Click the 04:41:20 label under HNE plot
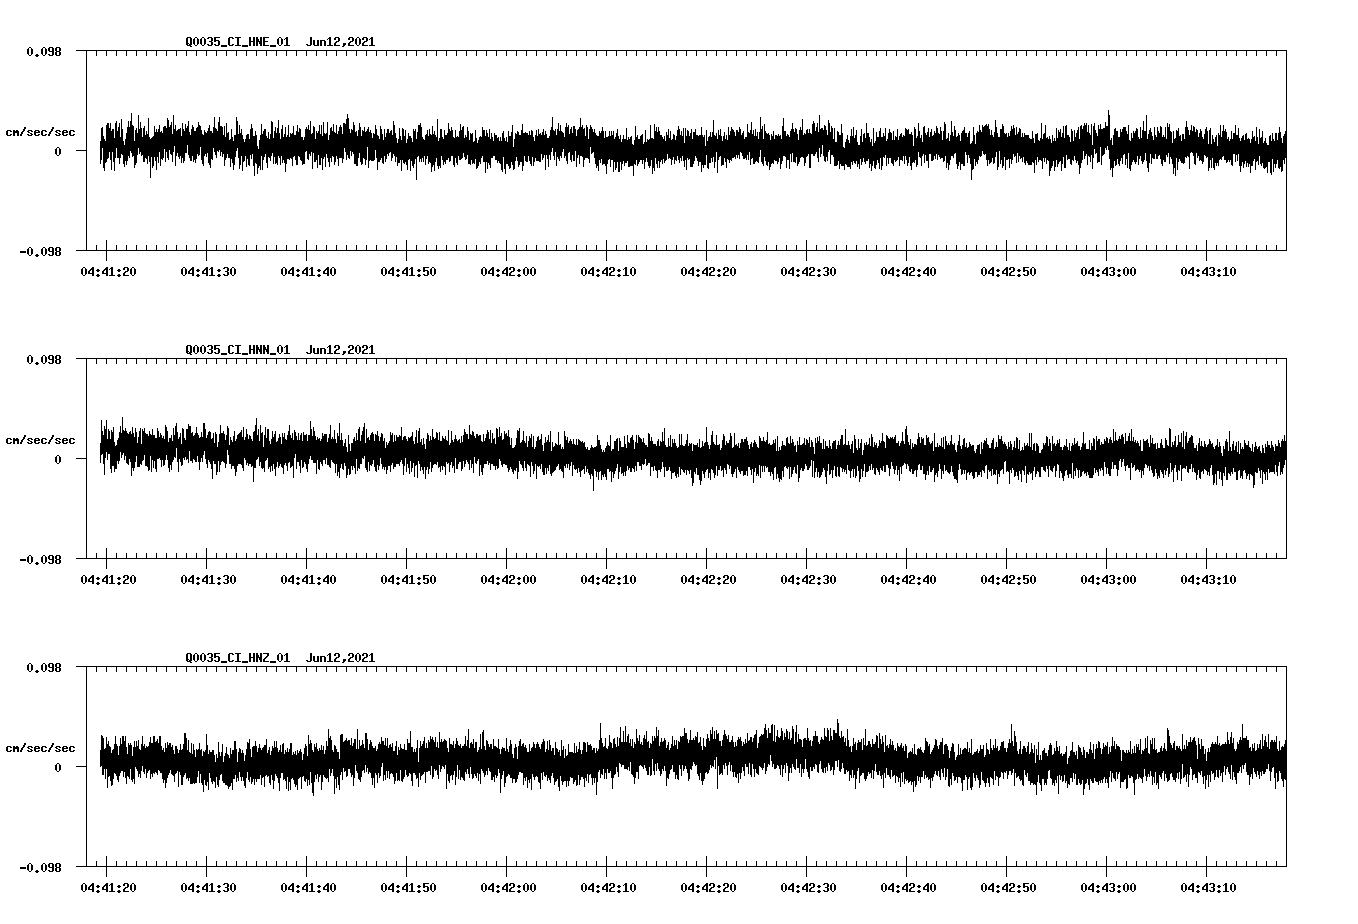 tap(108, 272)
